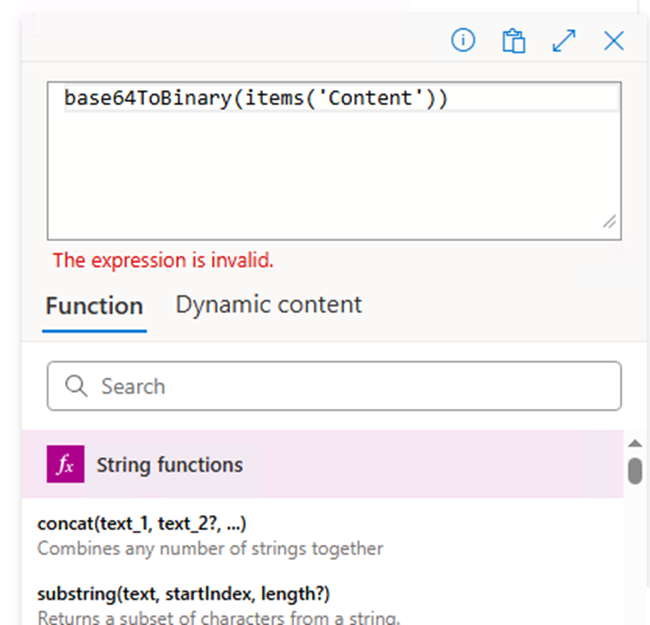The height and width of the screenshot is (625, 650).
Task: Click 'Combines any number of strings together' description
Action: point(210,548)
